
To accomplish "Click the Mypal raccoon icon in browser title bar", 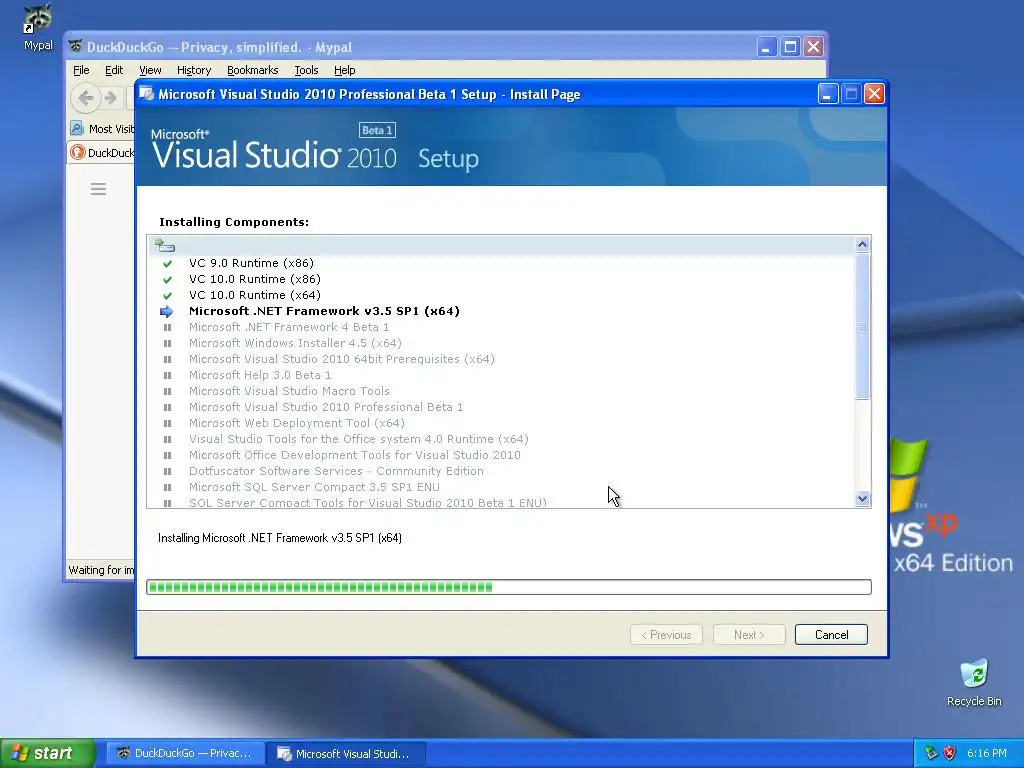I will (76, 47).
